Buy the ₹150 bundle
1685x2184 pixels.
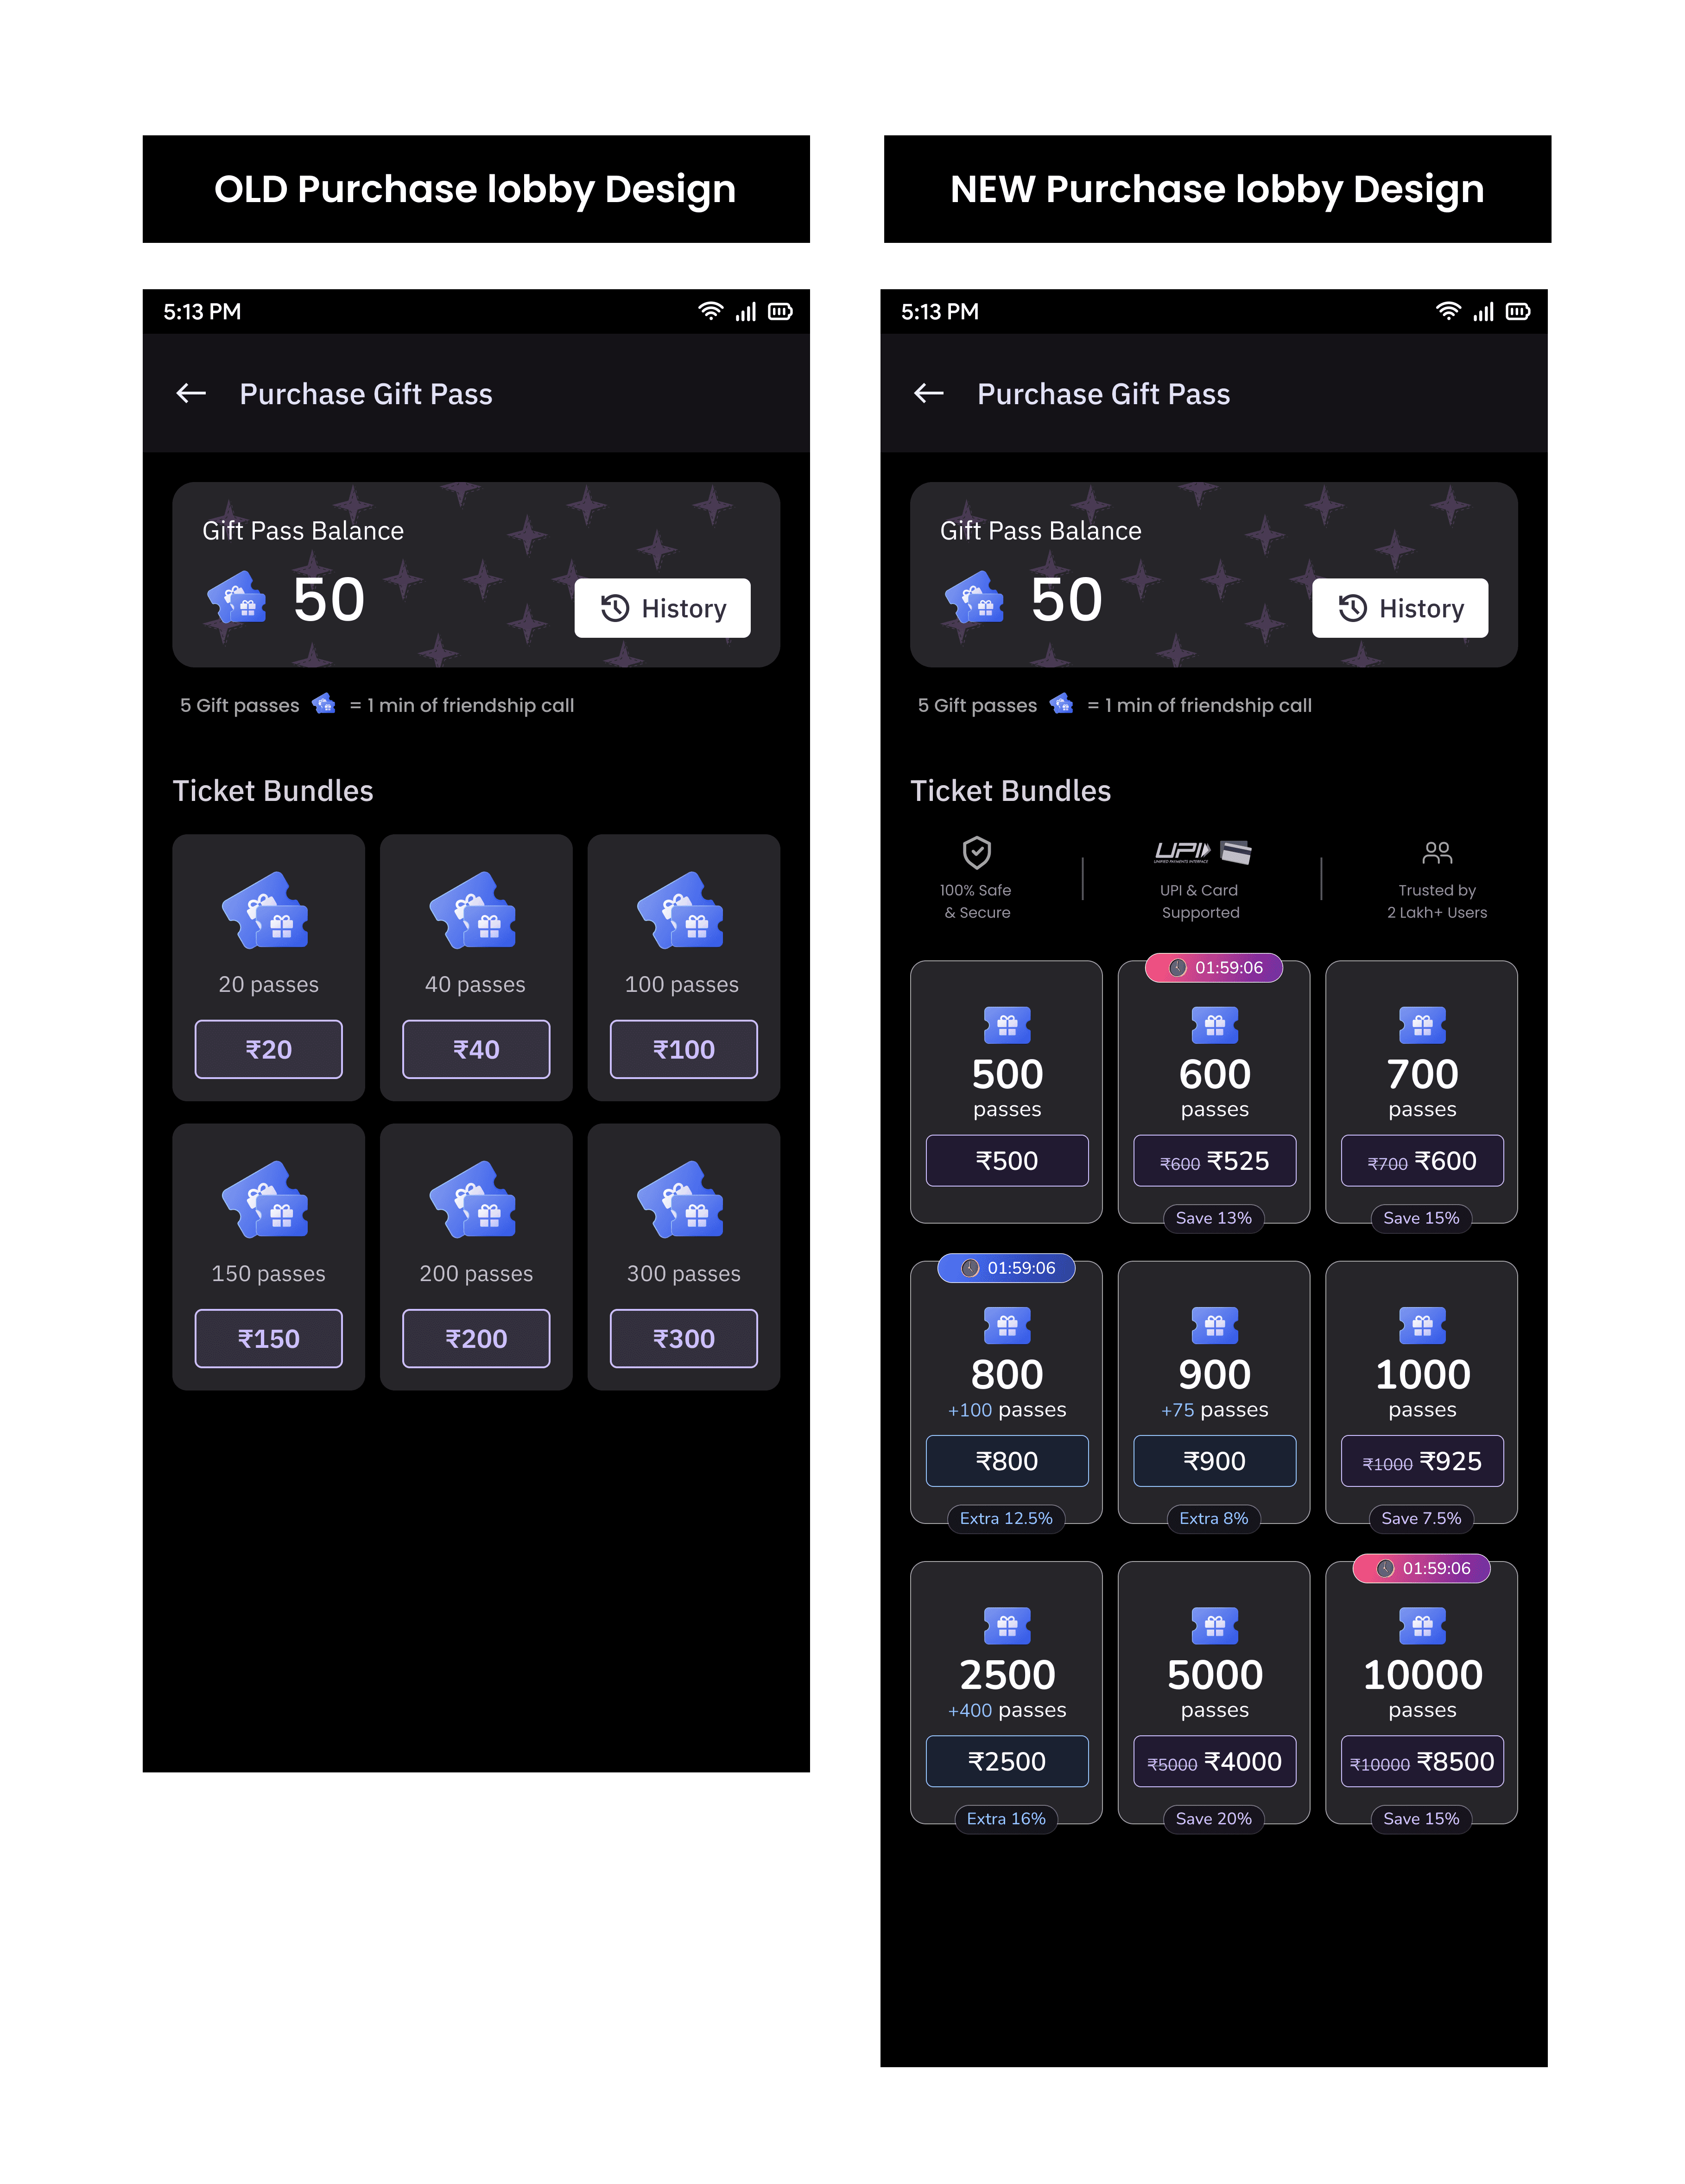tap(268, 1338)
